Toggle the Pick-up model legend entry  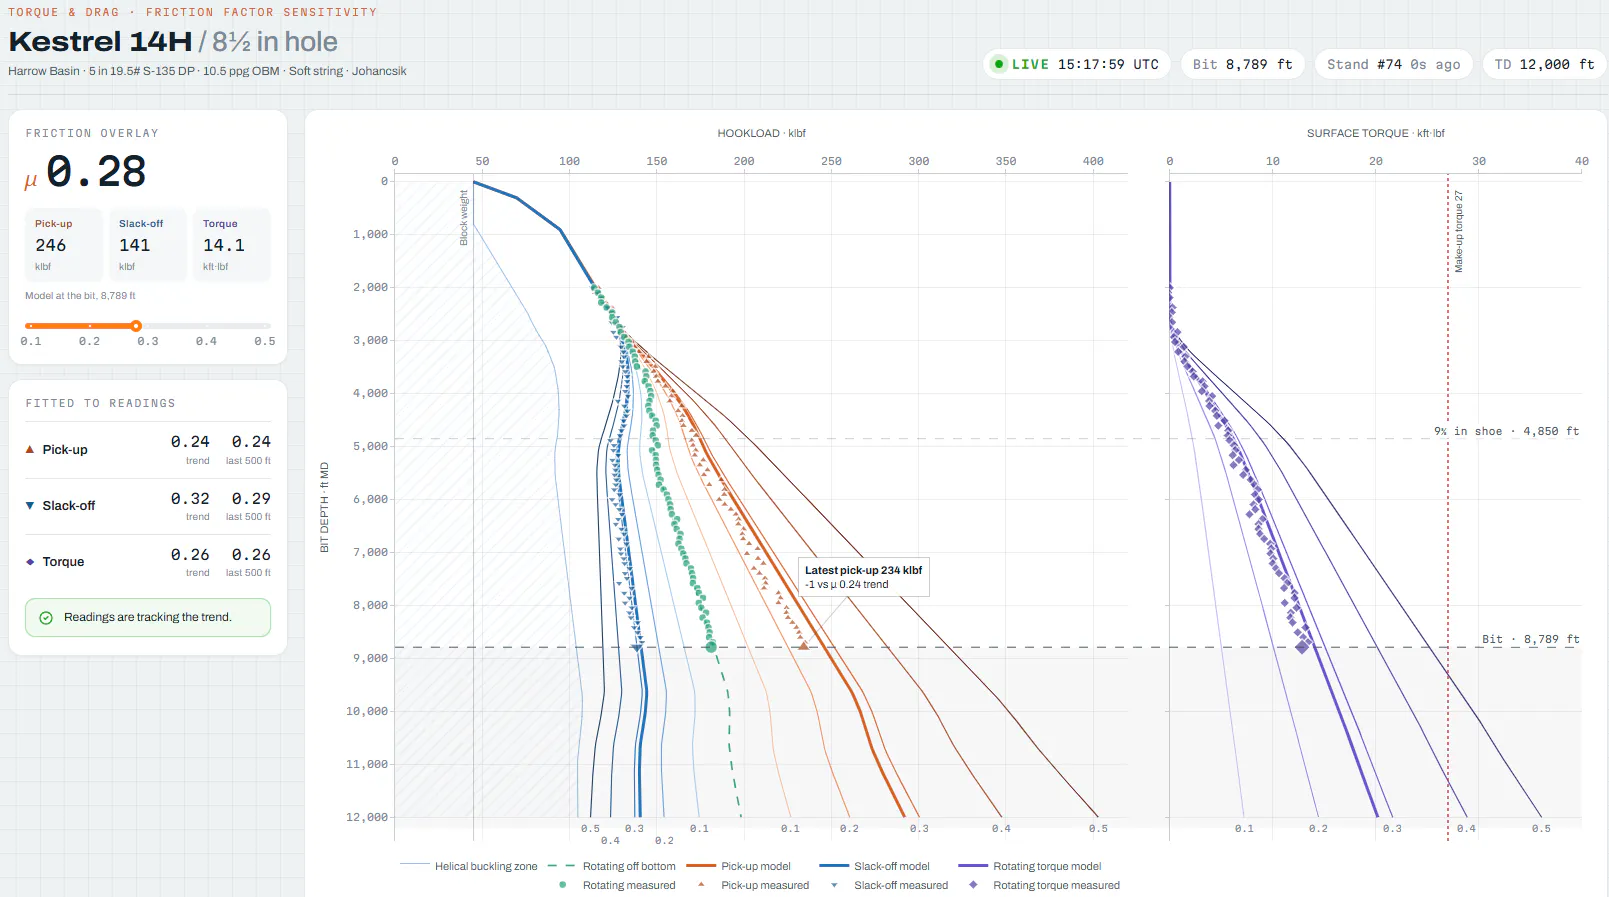[739, 866]
